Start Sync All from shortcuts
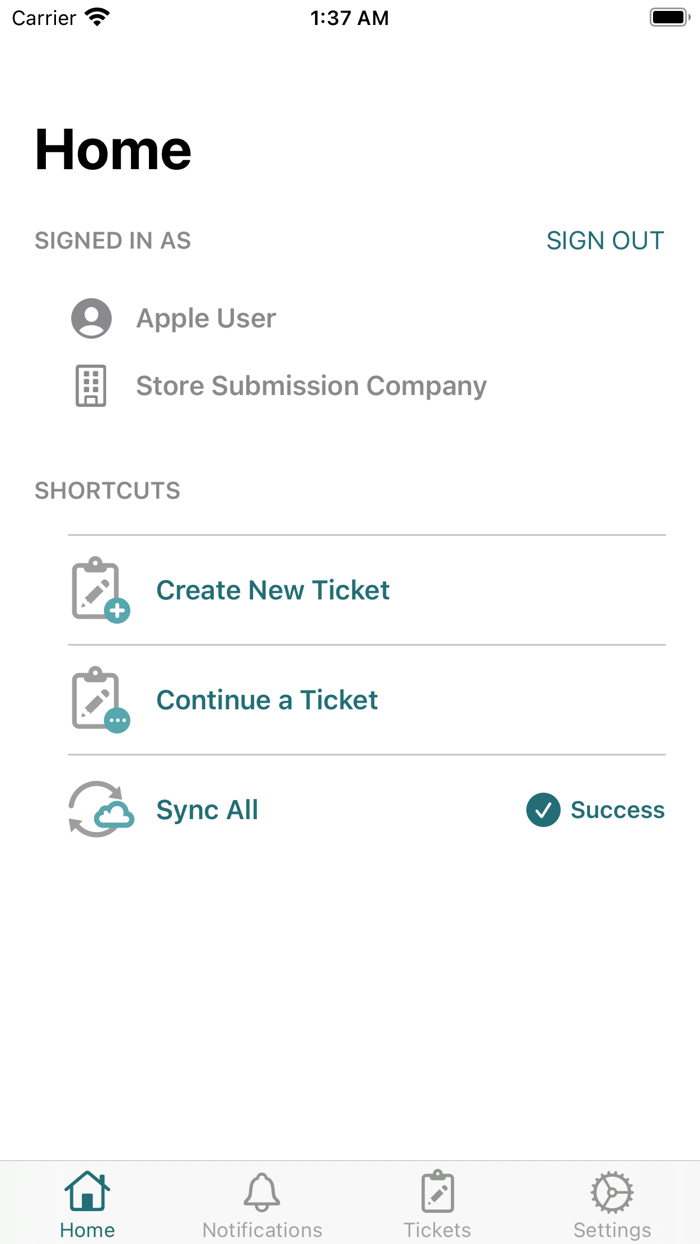The image size is (700, 1244). (207, 810)
